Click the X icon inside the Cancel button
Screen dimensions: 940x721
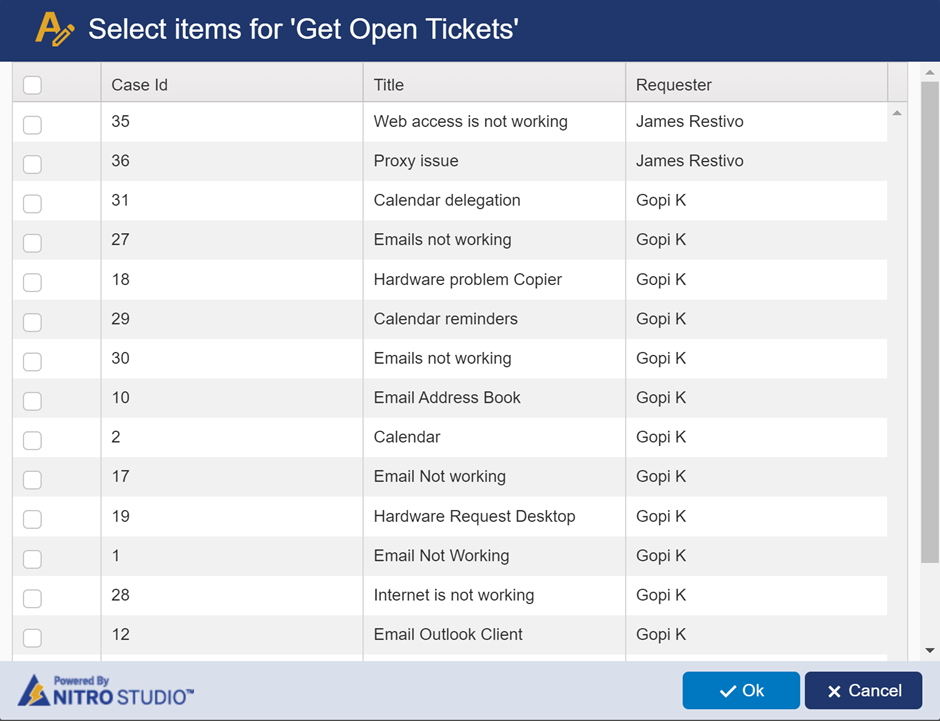(833, 690)
